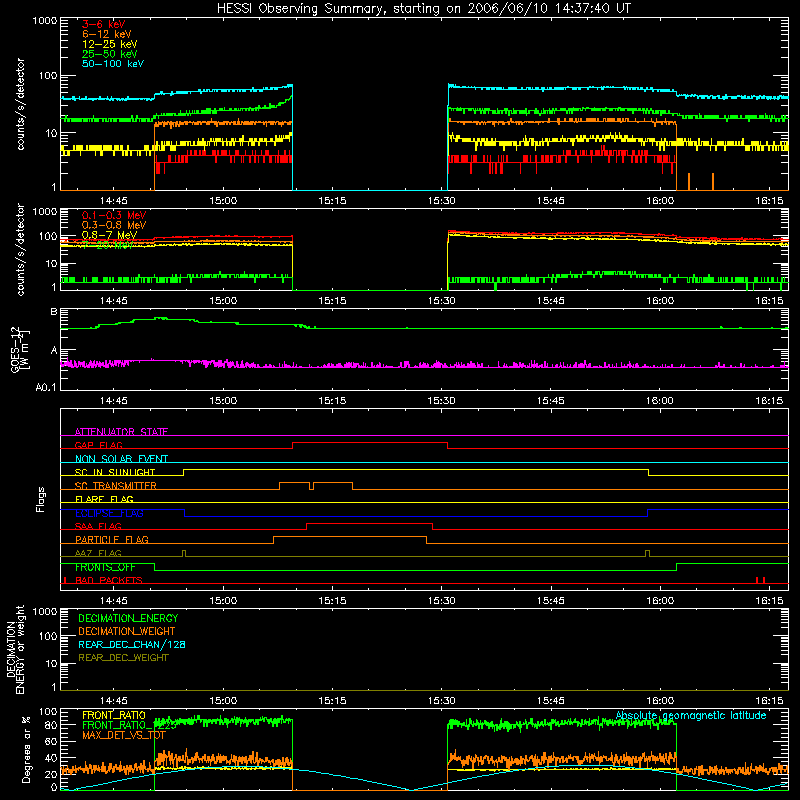800x800 pixels.
Task: Click the yellow FRONT_RATIO legend label
Action: pos(114,715)
